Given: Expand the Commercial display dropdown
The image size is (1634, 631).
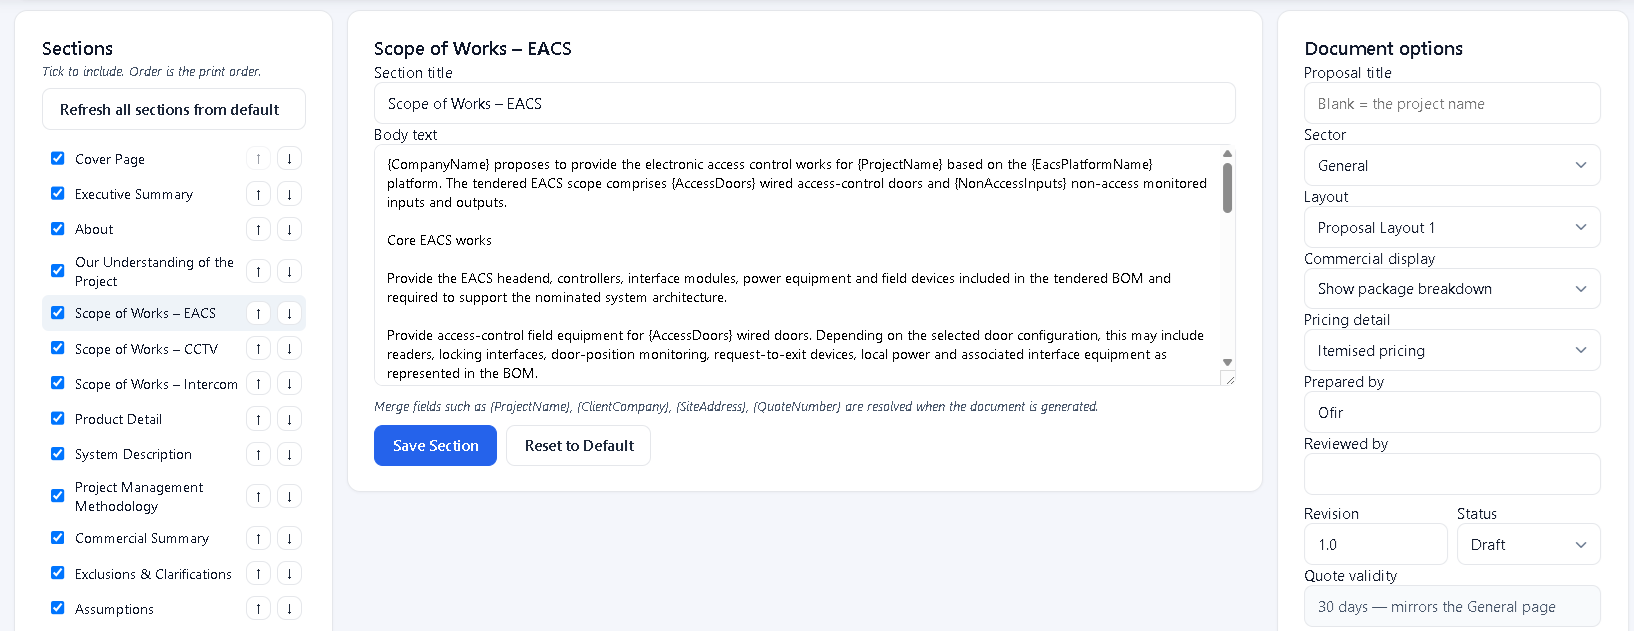Looking at the screenshot, I should (1452, 289).
